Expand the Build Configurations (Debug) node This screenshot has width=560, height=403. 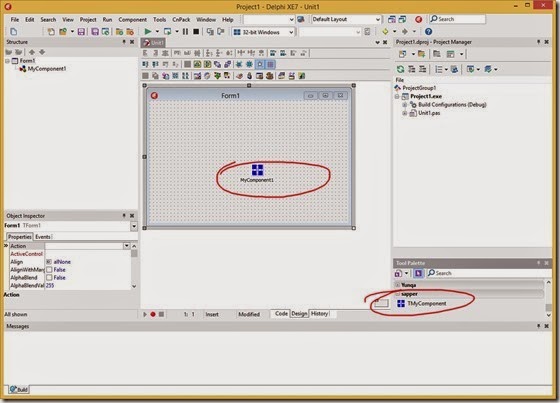point(405,105)
